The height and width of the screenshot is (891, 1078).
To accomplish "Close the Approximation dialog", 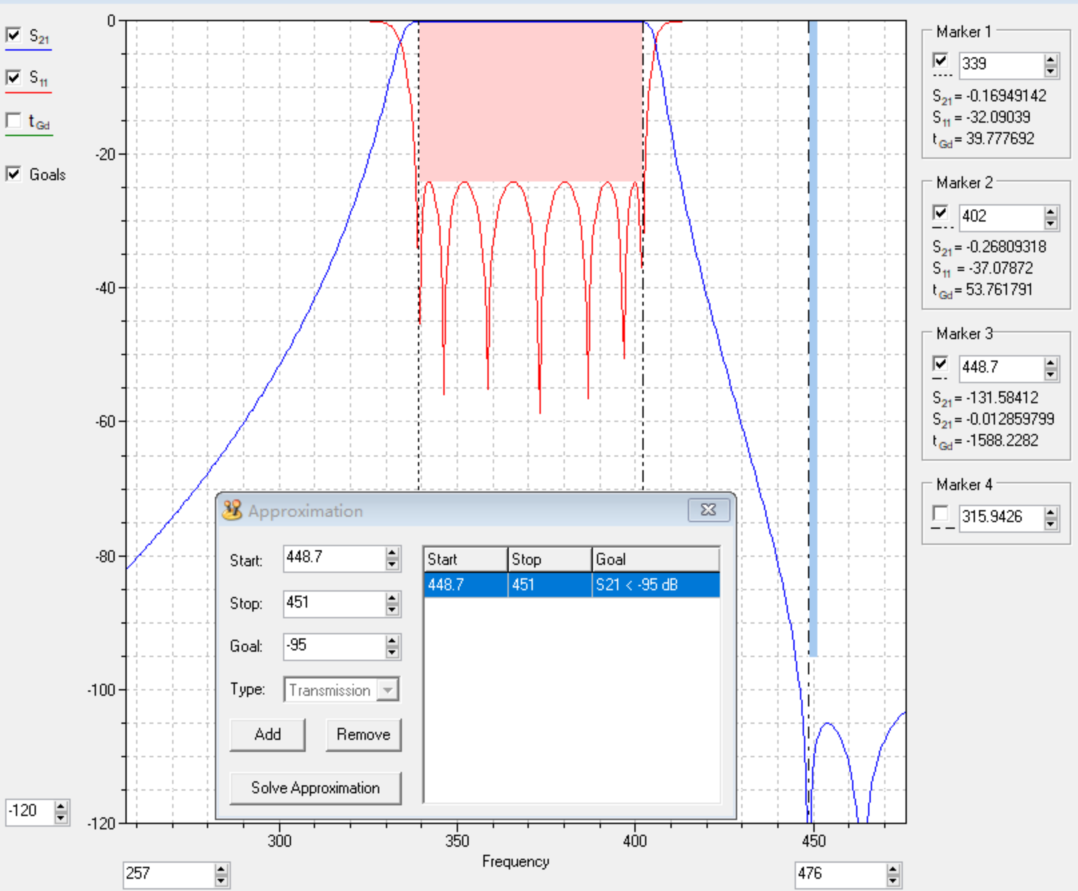I will click(707, 510).
